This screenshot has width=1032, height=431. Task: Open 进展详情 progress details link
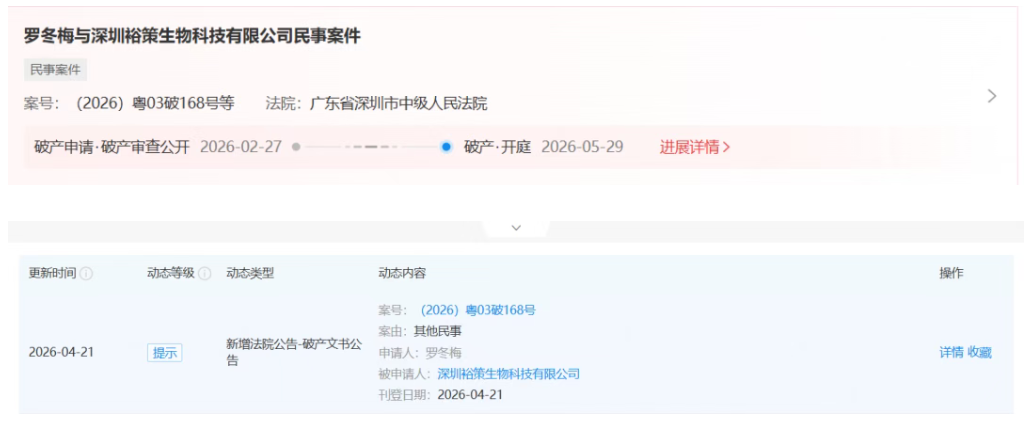coord(695,147)
